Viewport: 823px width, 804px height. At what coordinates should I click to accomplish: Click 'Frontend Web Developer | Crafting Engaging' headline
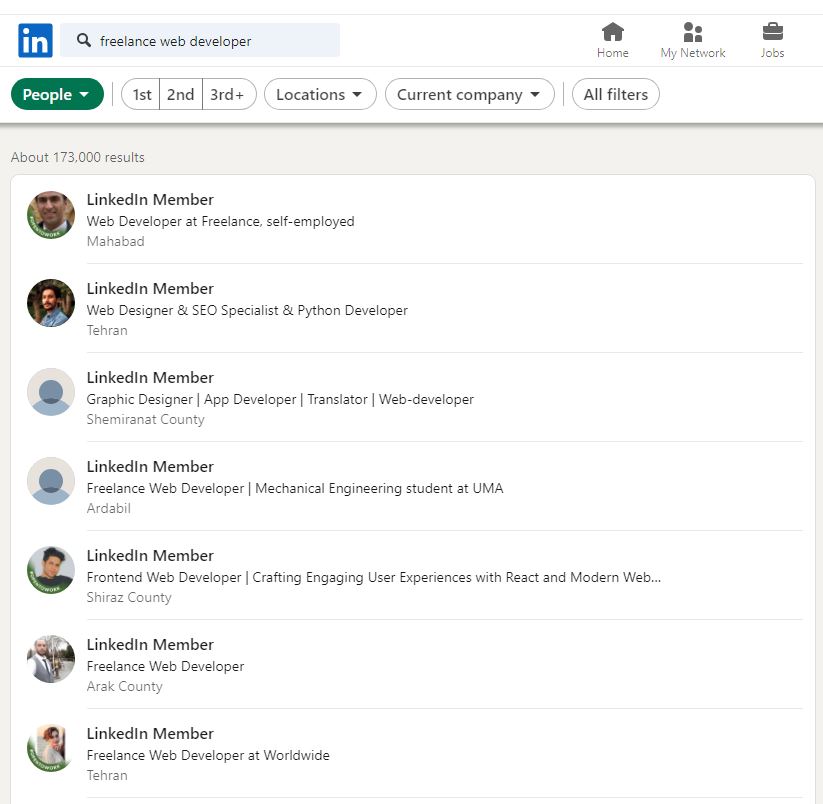pos(374,577)
